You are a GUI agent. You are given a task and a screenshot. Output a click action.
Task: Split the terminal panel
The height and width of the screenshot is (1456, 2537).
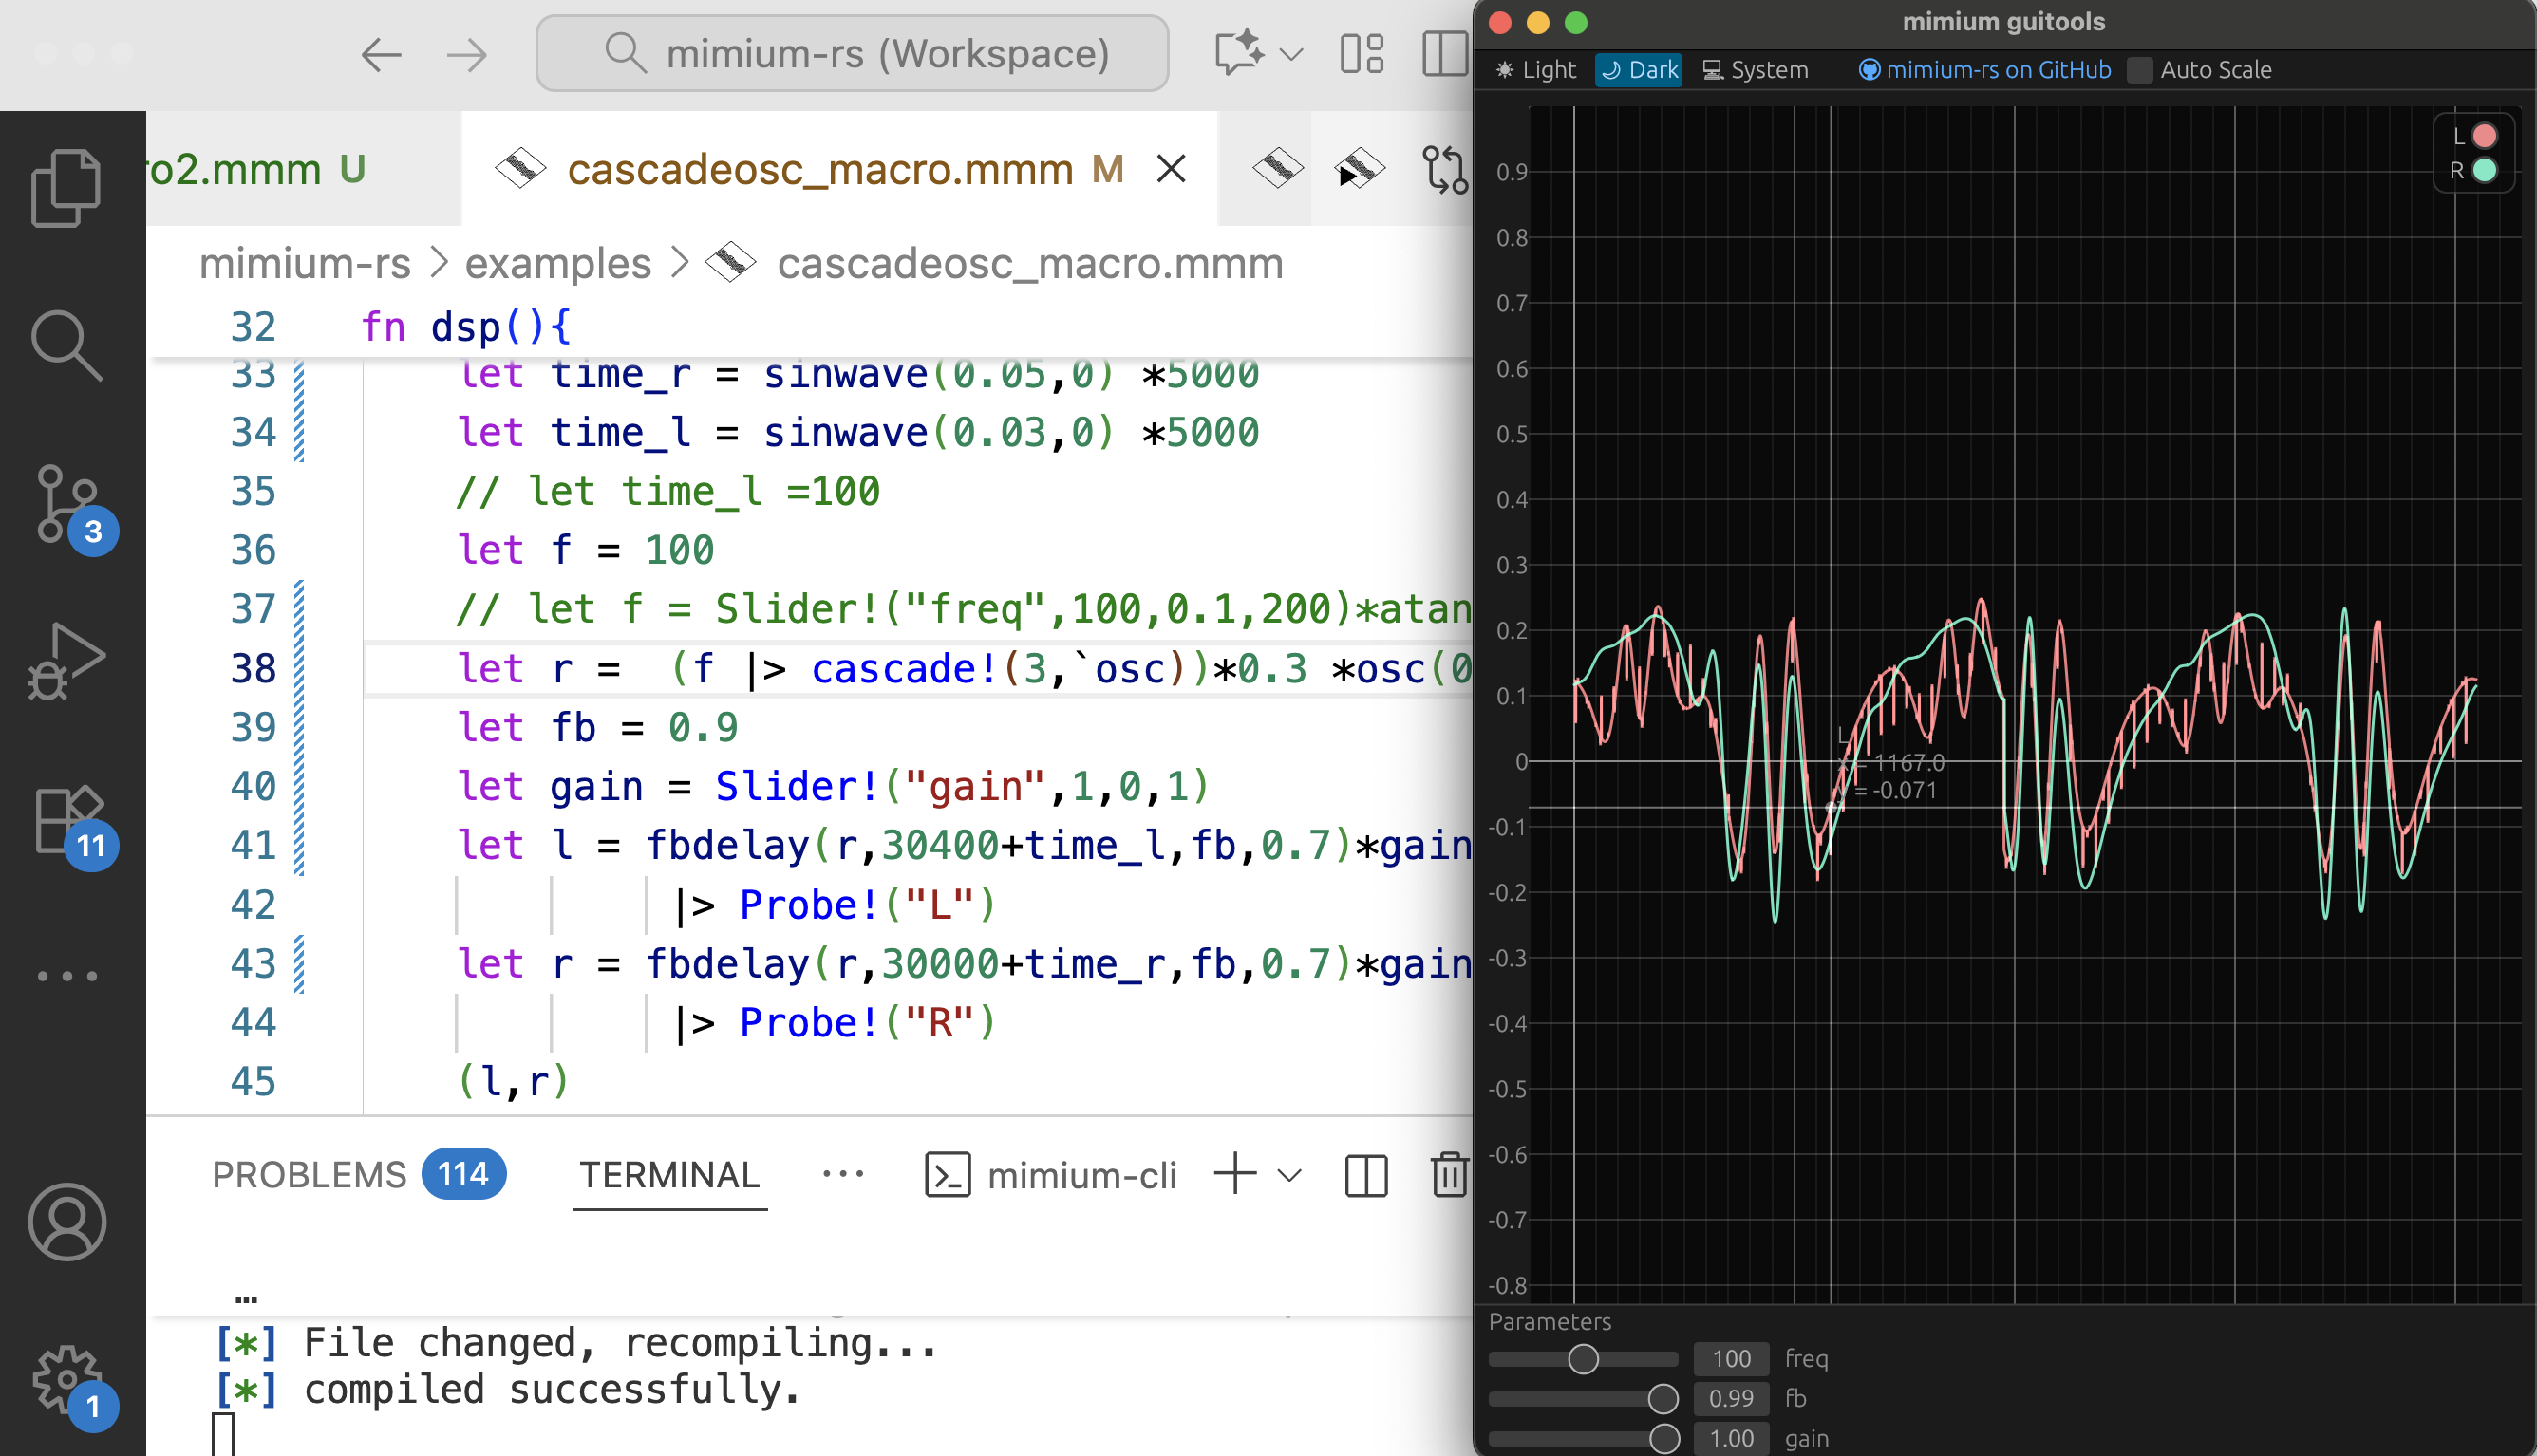pyautogui.click(x=1365, y=1175)
